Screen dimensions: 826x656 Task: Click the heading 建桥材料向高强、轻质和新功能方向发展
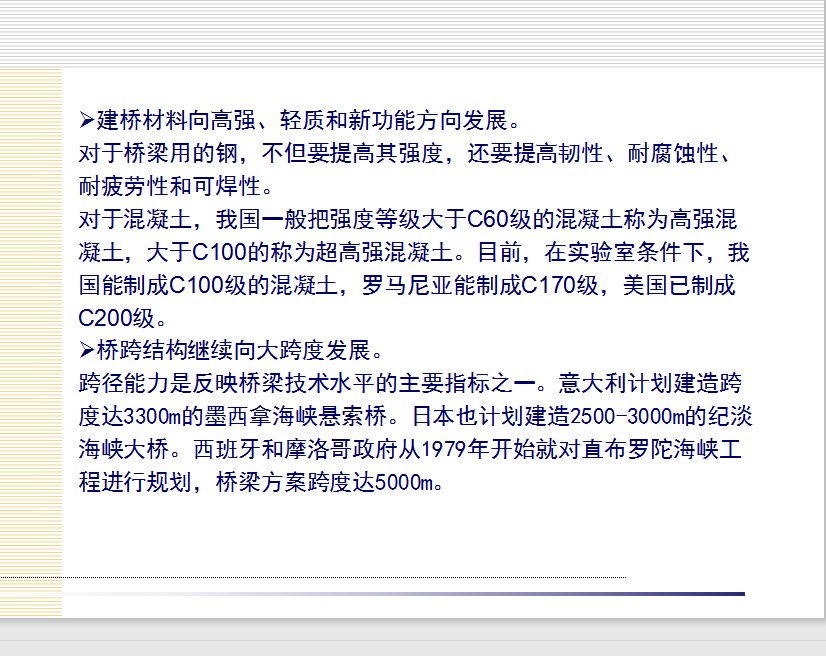[302, 121]
